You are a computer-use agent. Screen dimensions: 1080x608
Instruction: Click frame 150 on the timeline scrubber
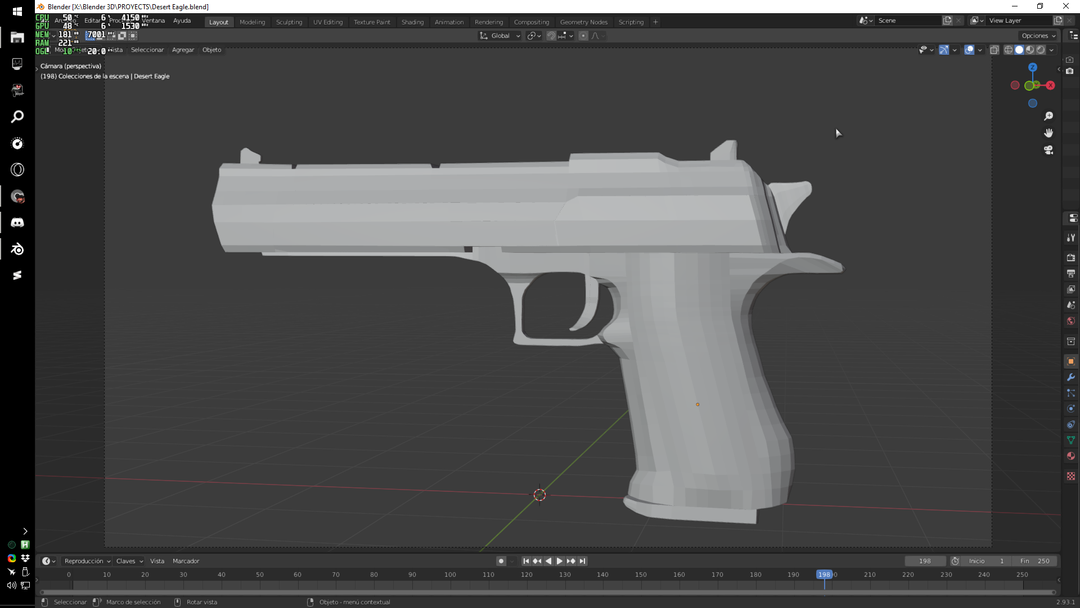[641, 575]
